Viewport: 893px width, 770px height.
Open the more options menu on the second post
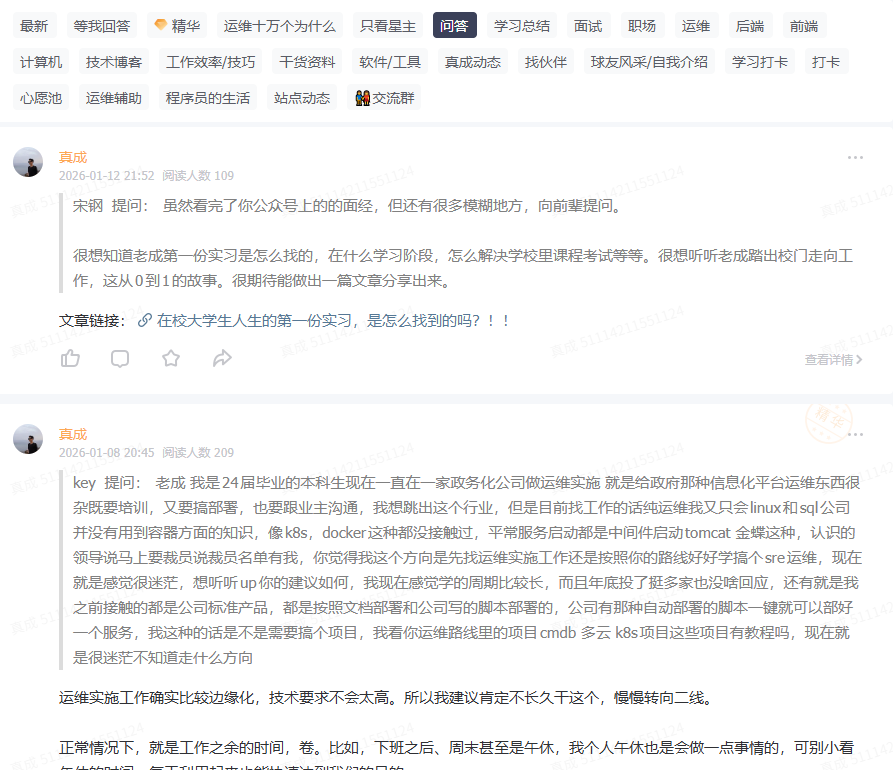pyautogui.click(x=856, y=434)
